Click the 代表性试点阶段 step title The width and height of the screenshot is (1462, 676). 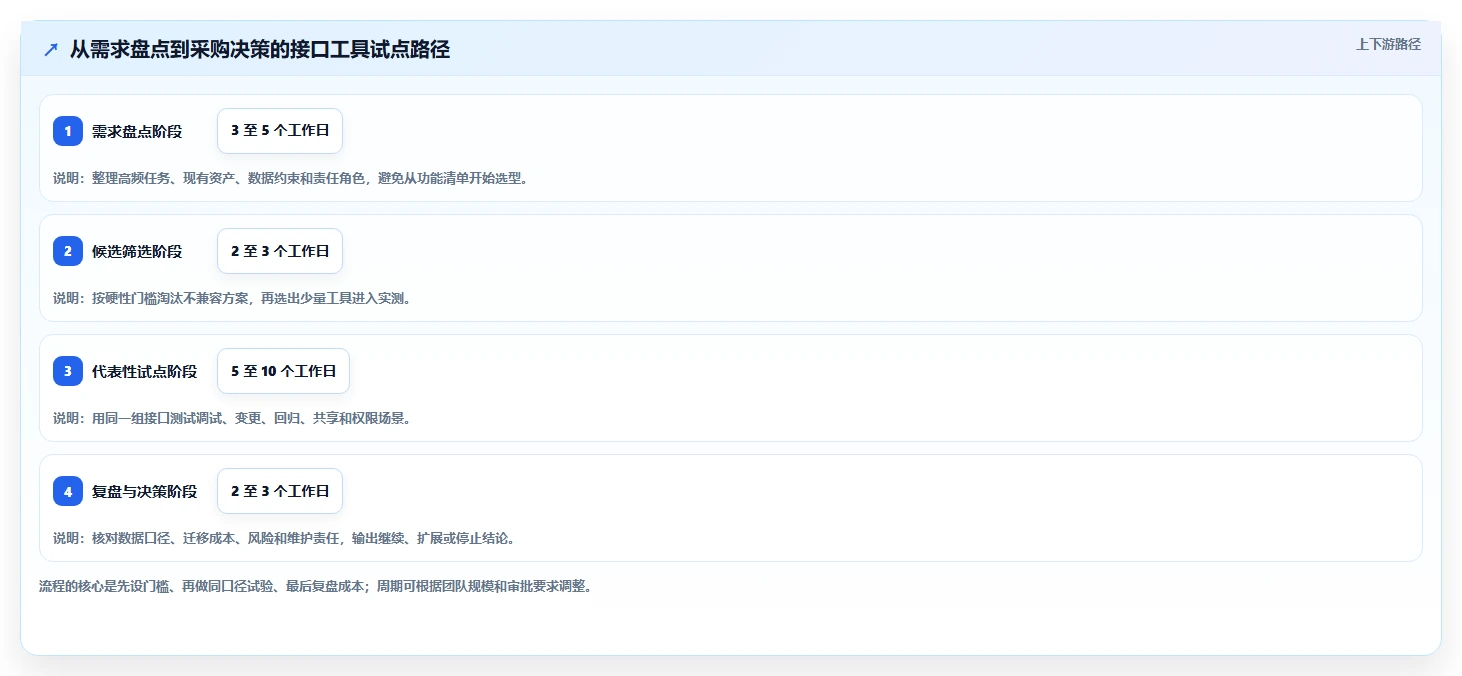(145, 371)
